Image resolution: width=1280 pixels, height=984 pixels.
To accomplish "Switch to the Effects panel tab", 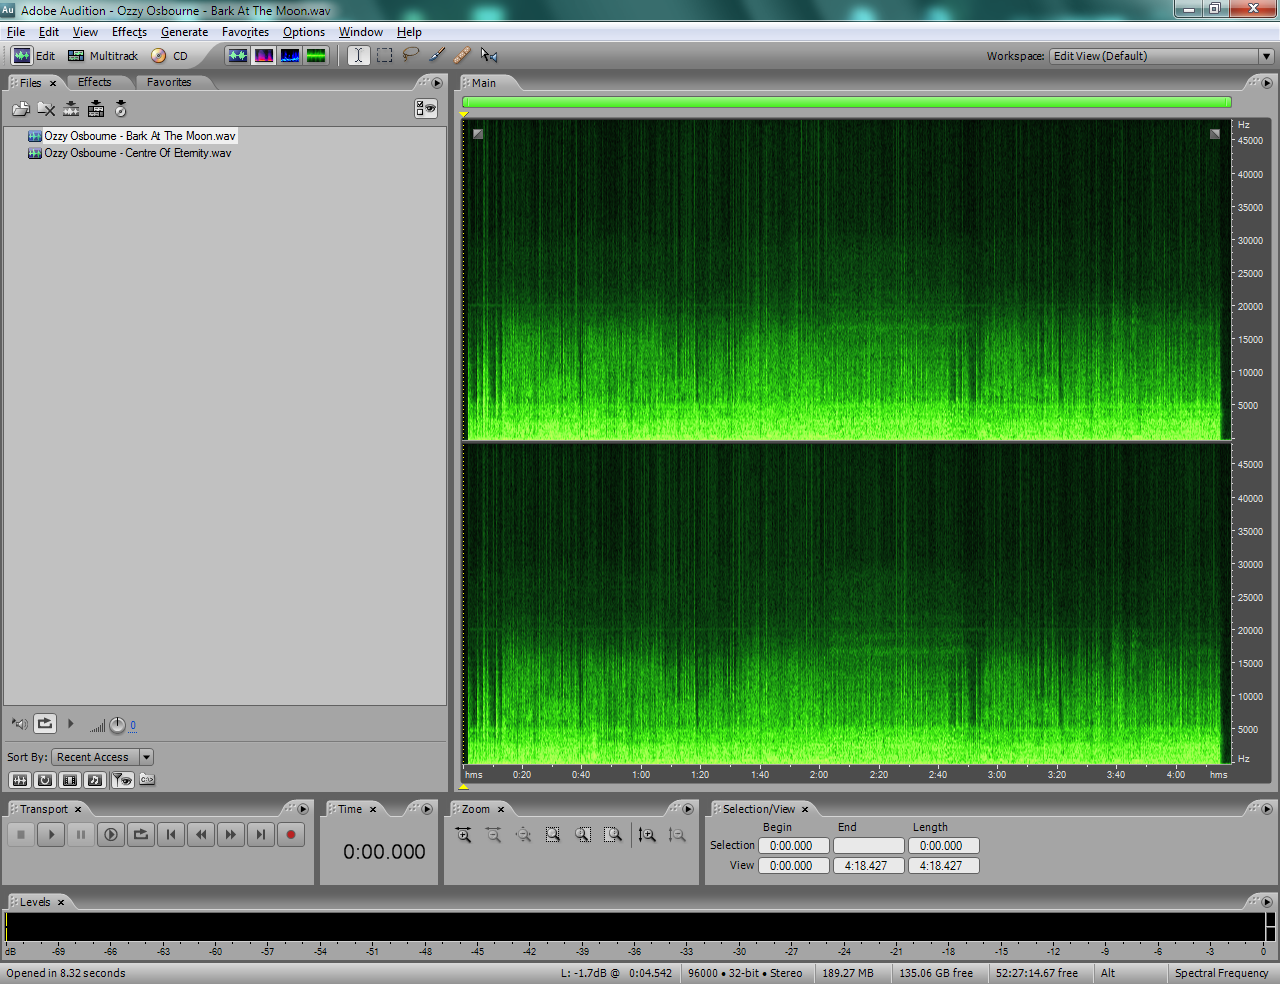I will click(95, 82).
